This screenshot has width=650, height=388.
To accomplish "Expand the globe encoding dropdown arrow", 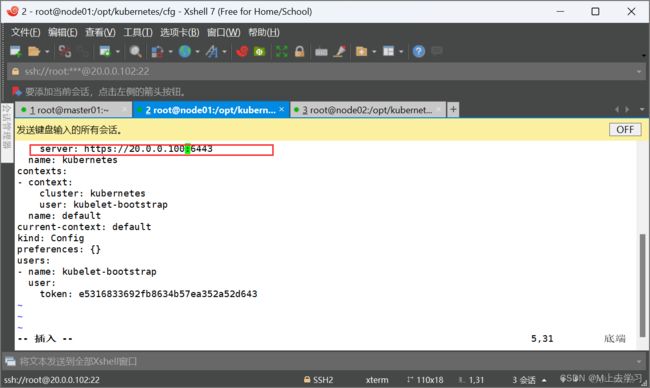I will pyautogui.click(x=197, y=52).
